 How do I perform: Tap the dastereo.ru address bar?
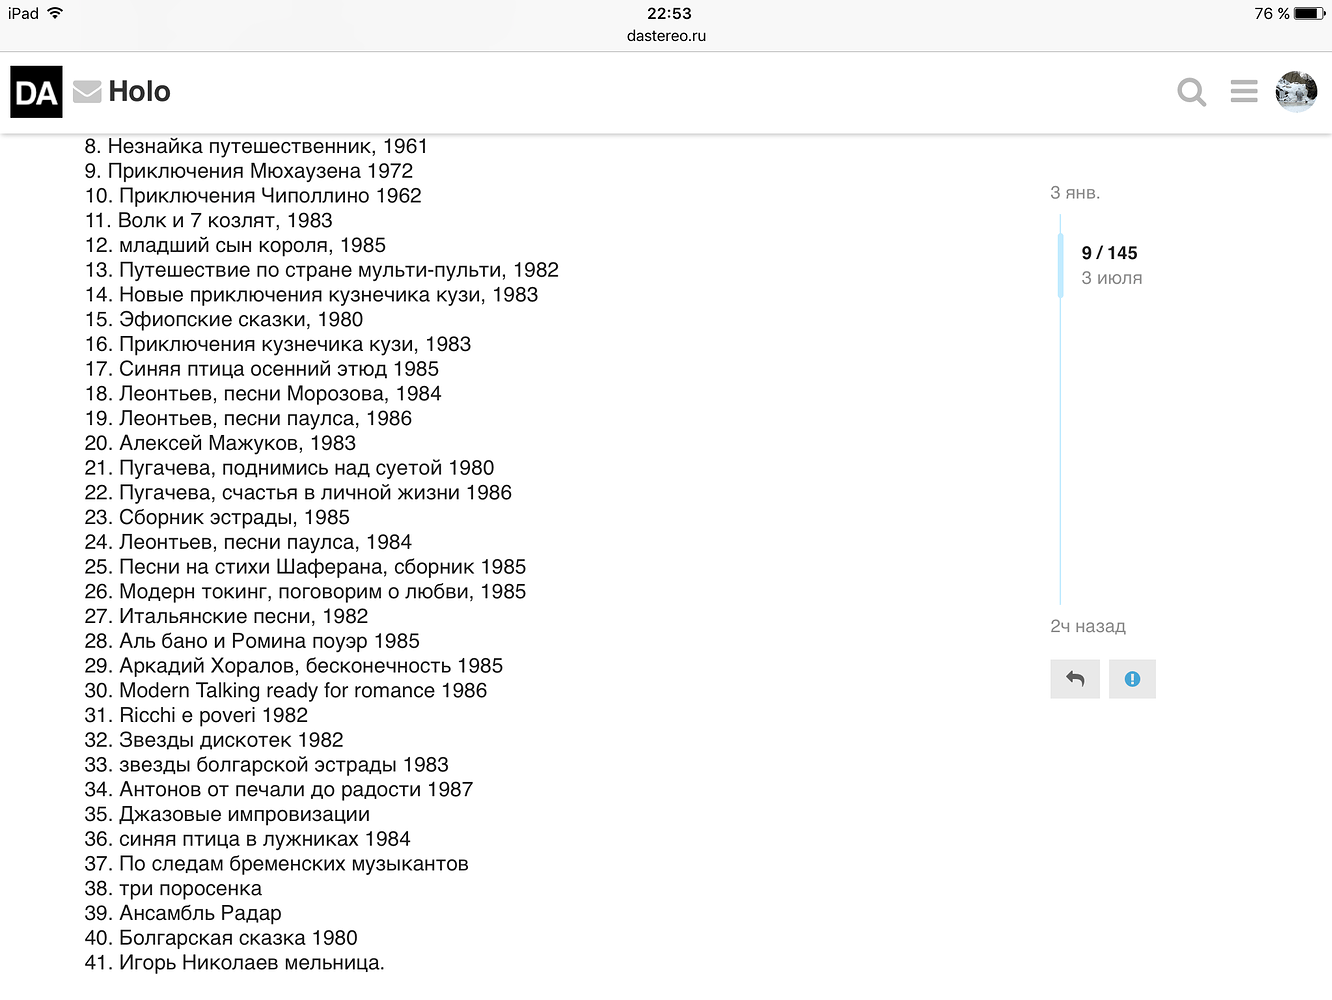click(666, 36)
